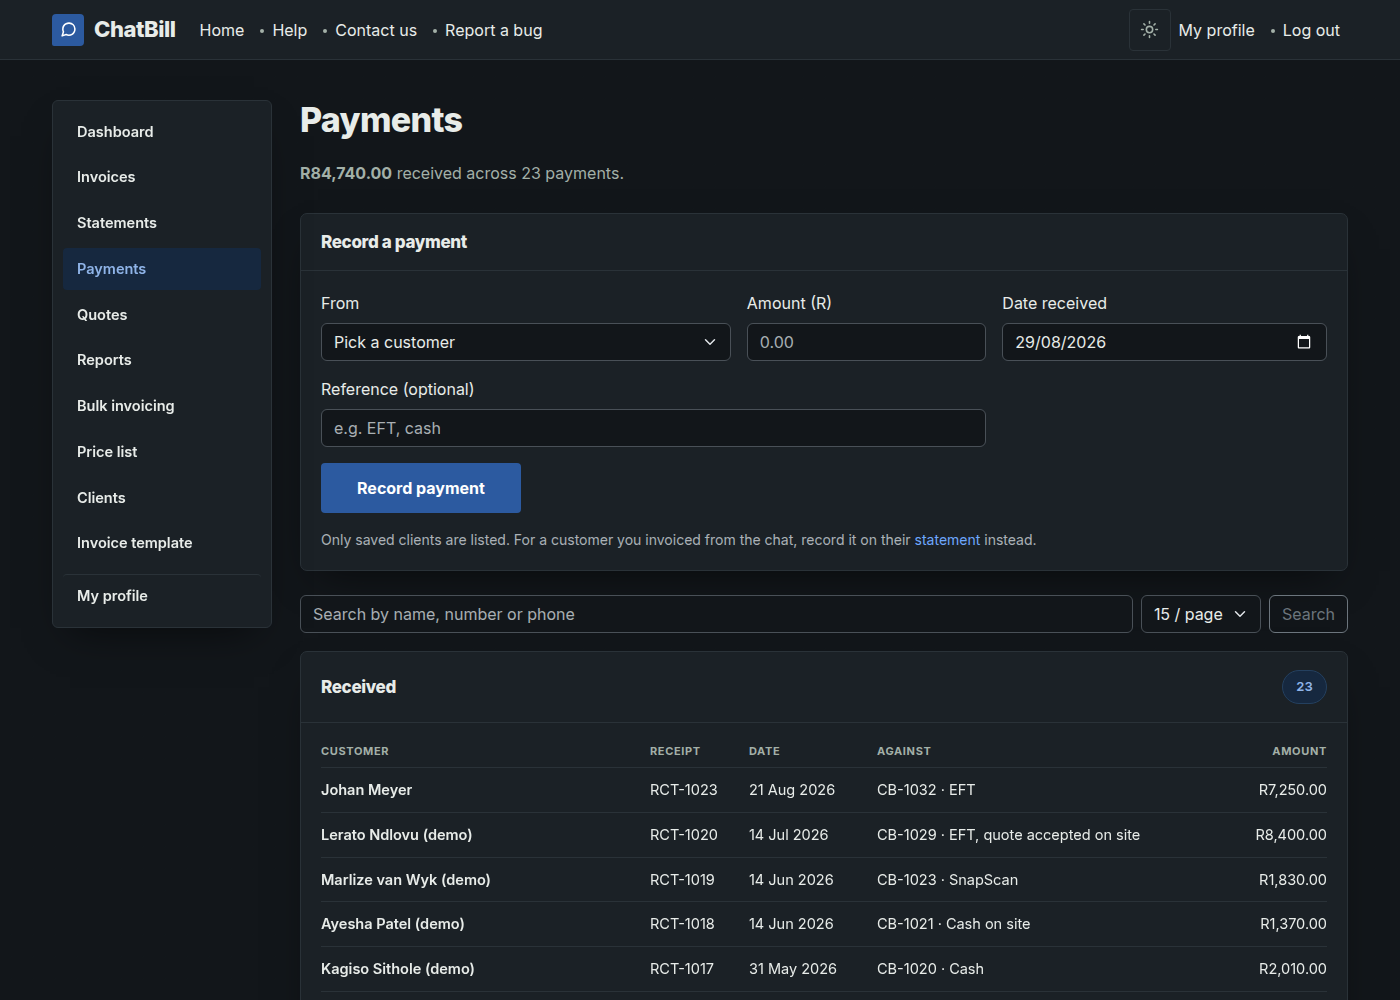
Task: Follow the statement link in the note
Action: coord(947,540)
